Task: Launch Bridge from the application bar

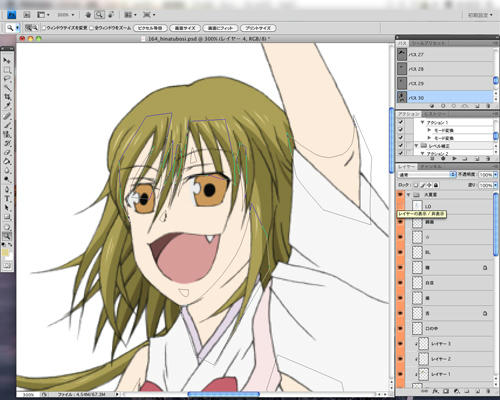Action: (x=27, y=15)
